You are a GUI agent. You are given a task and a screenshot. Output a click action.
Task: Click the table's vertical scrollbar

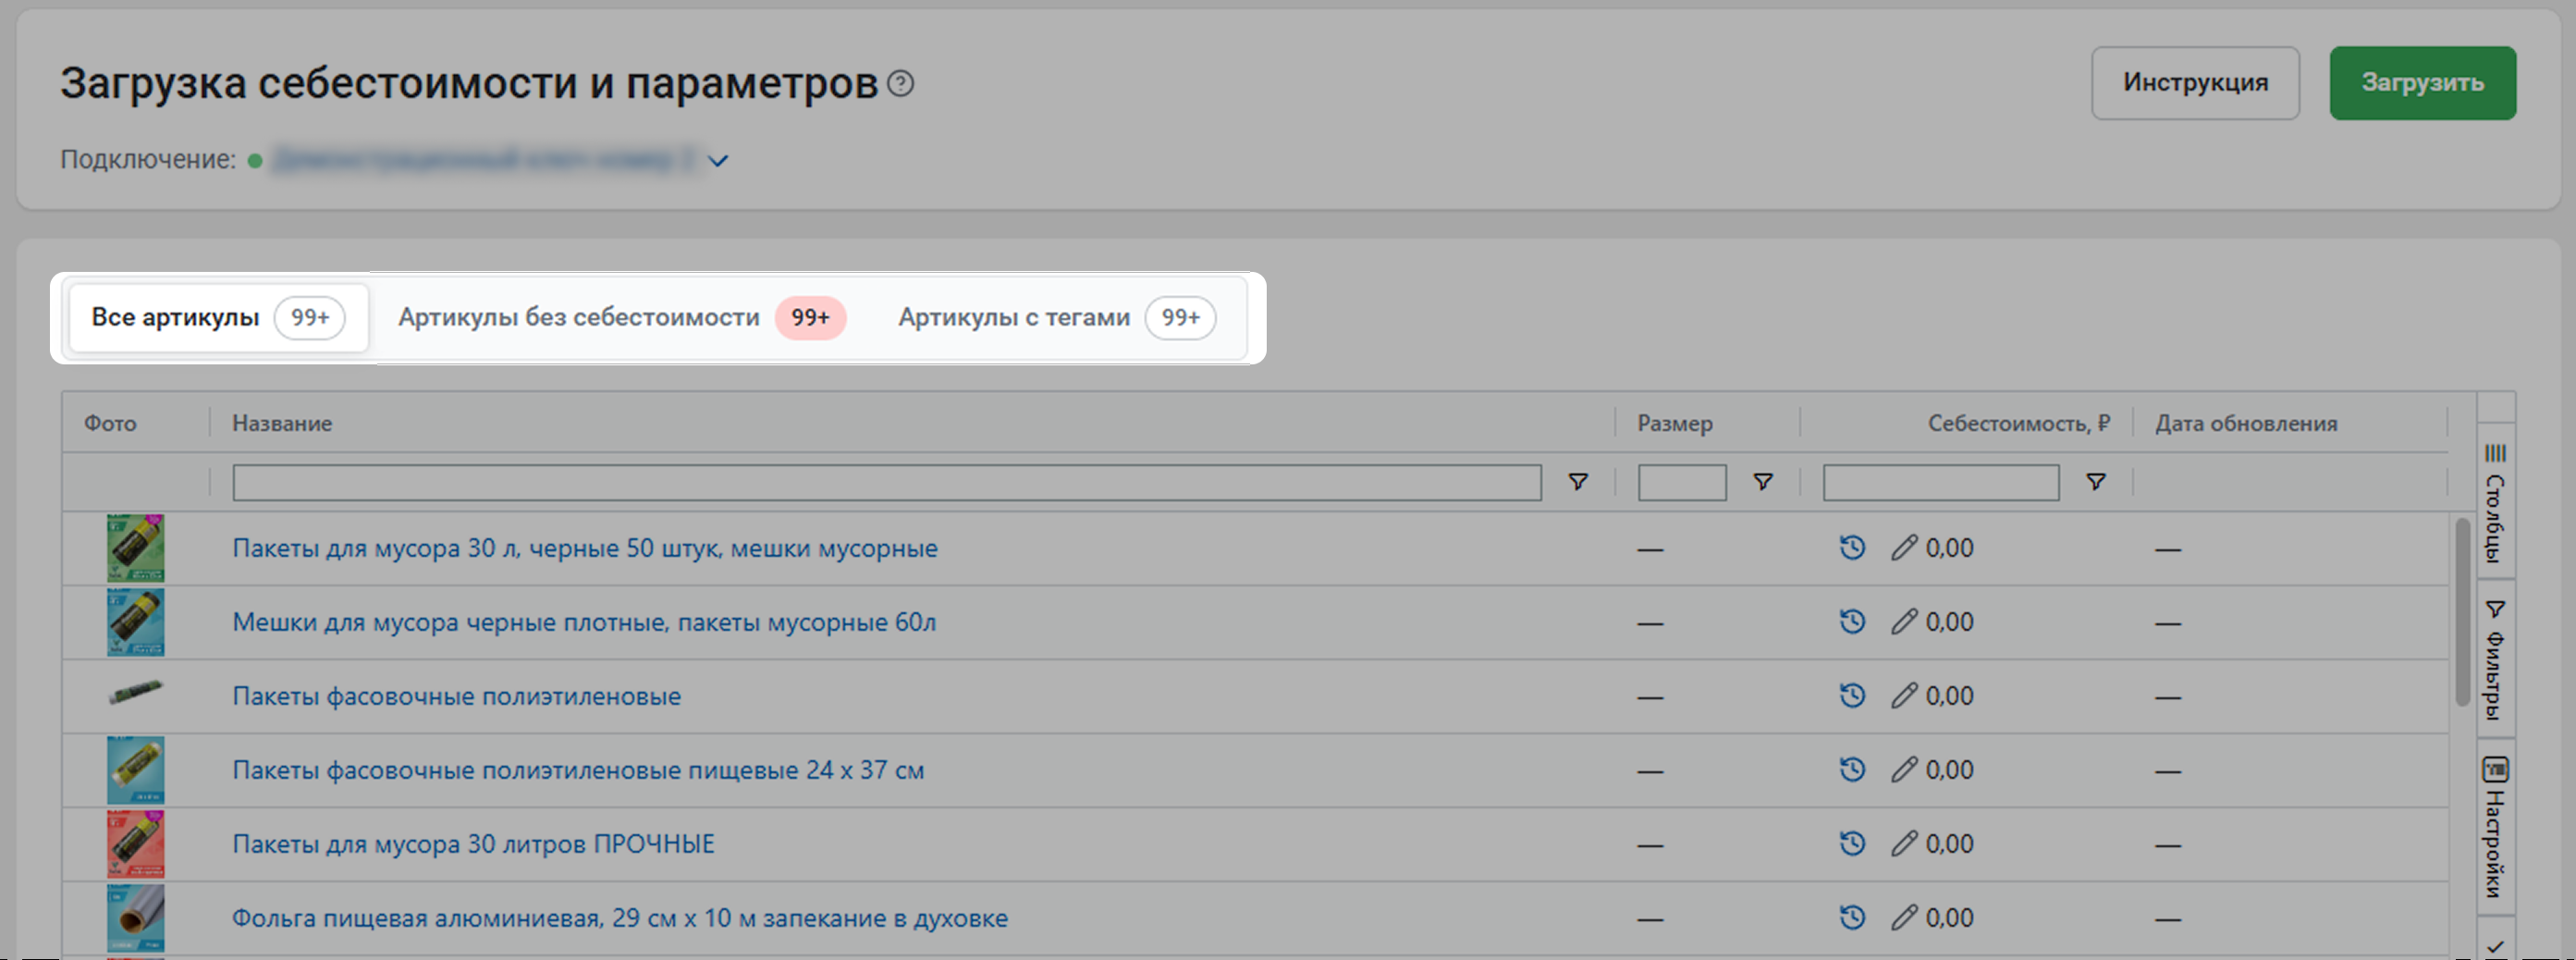[x=2462, y=612]
